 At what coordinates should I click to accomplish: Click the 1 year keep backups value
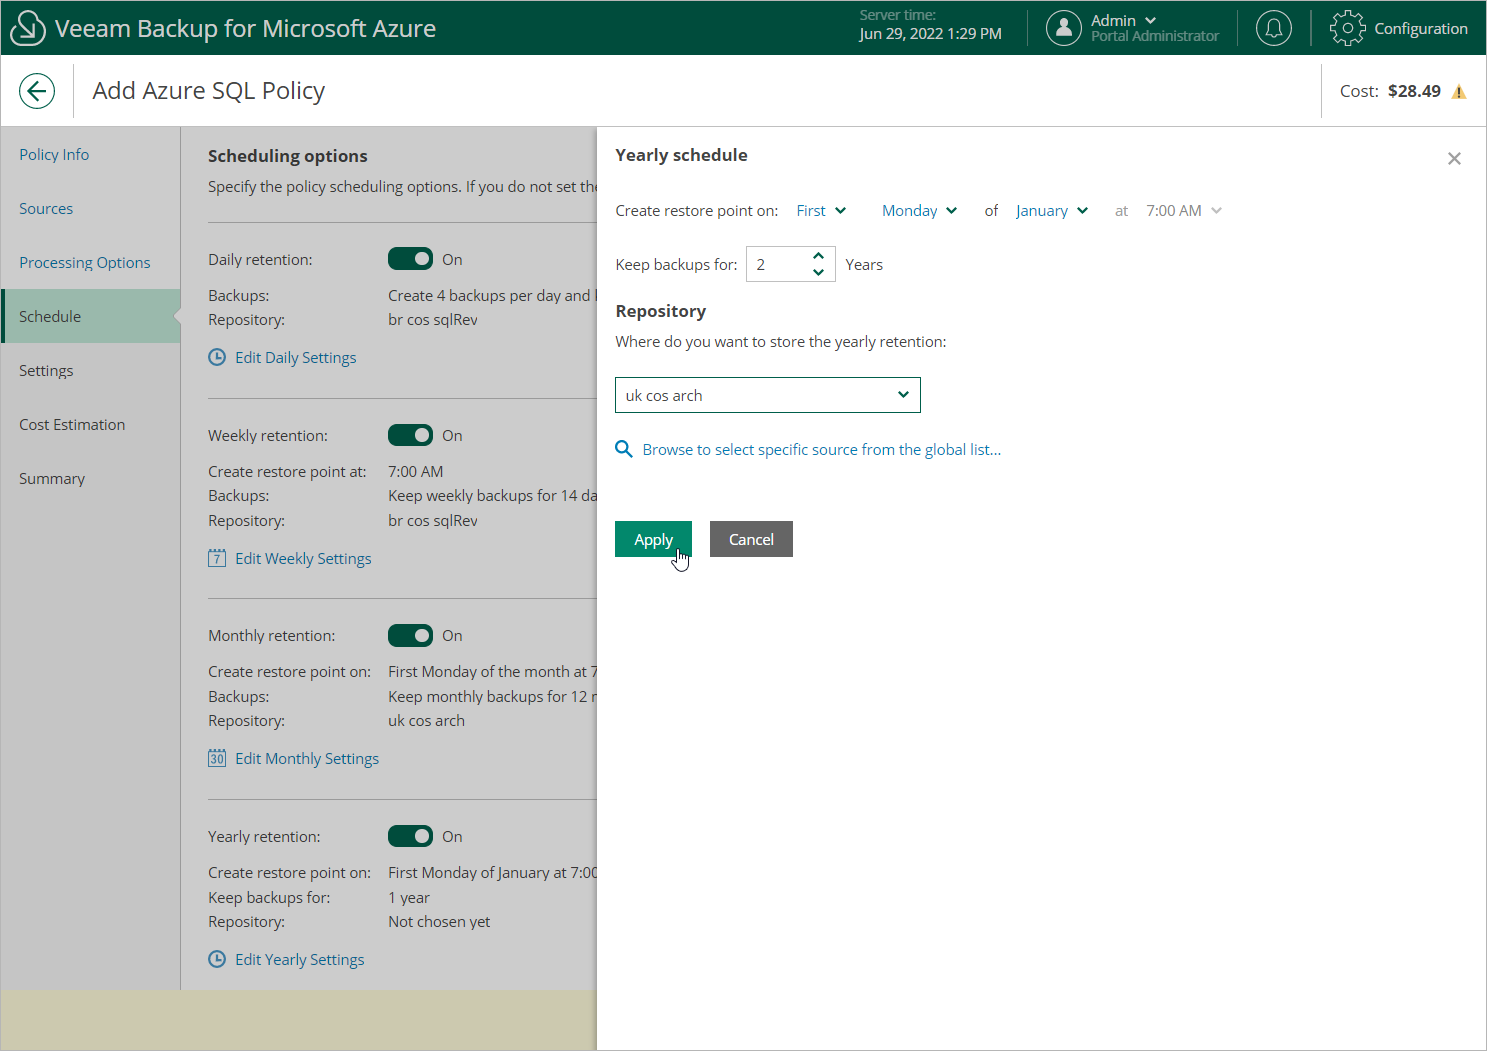tap(409, 897)
